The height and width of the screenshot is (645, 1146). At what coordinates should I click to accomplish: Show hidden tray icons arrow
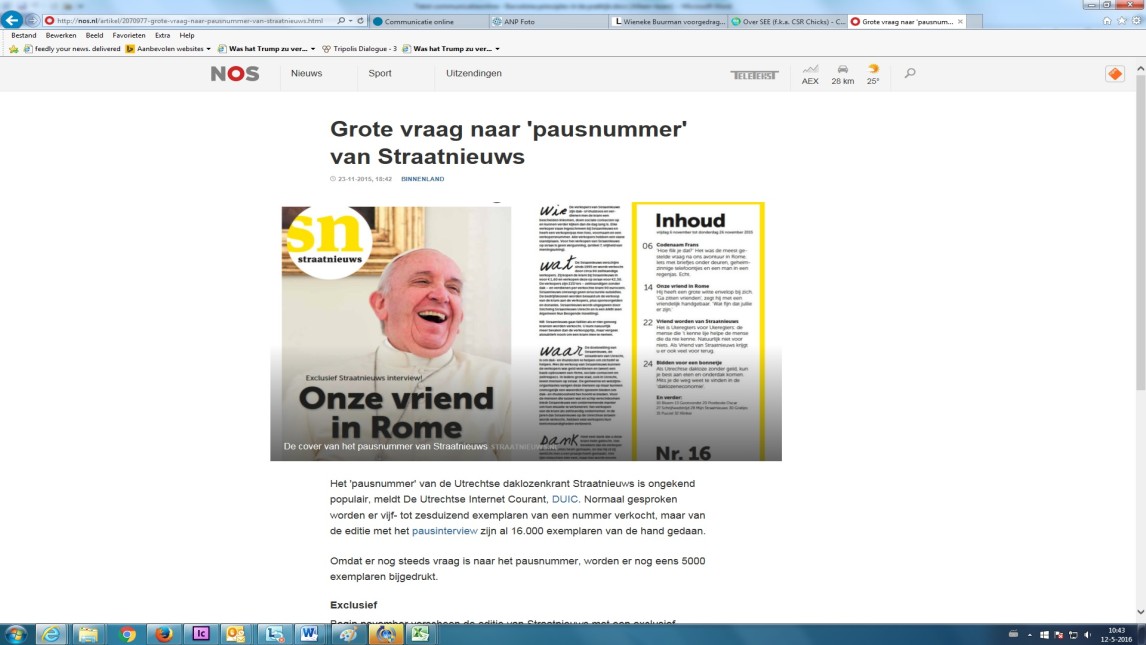click(1030, 635)
